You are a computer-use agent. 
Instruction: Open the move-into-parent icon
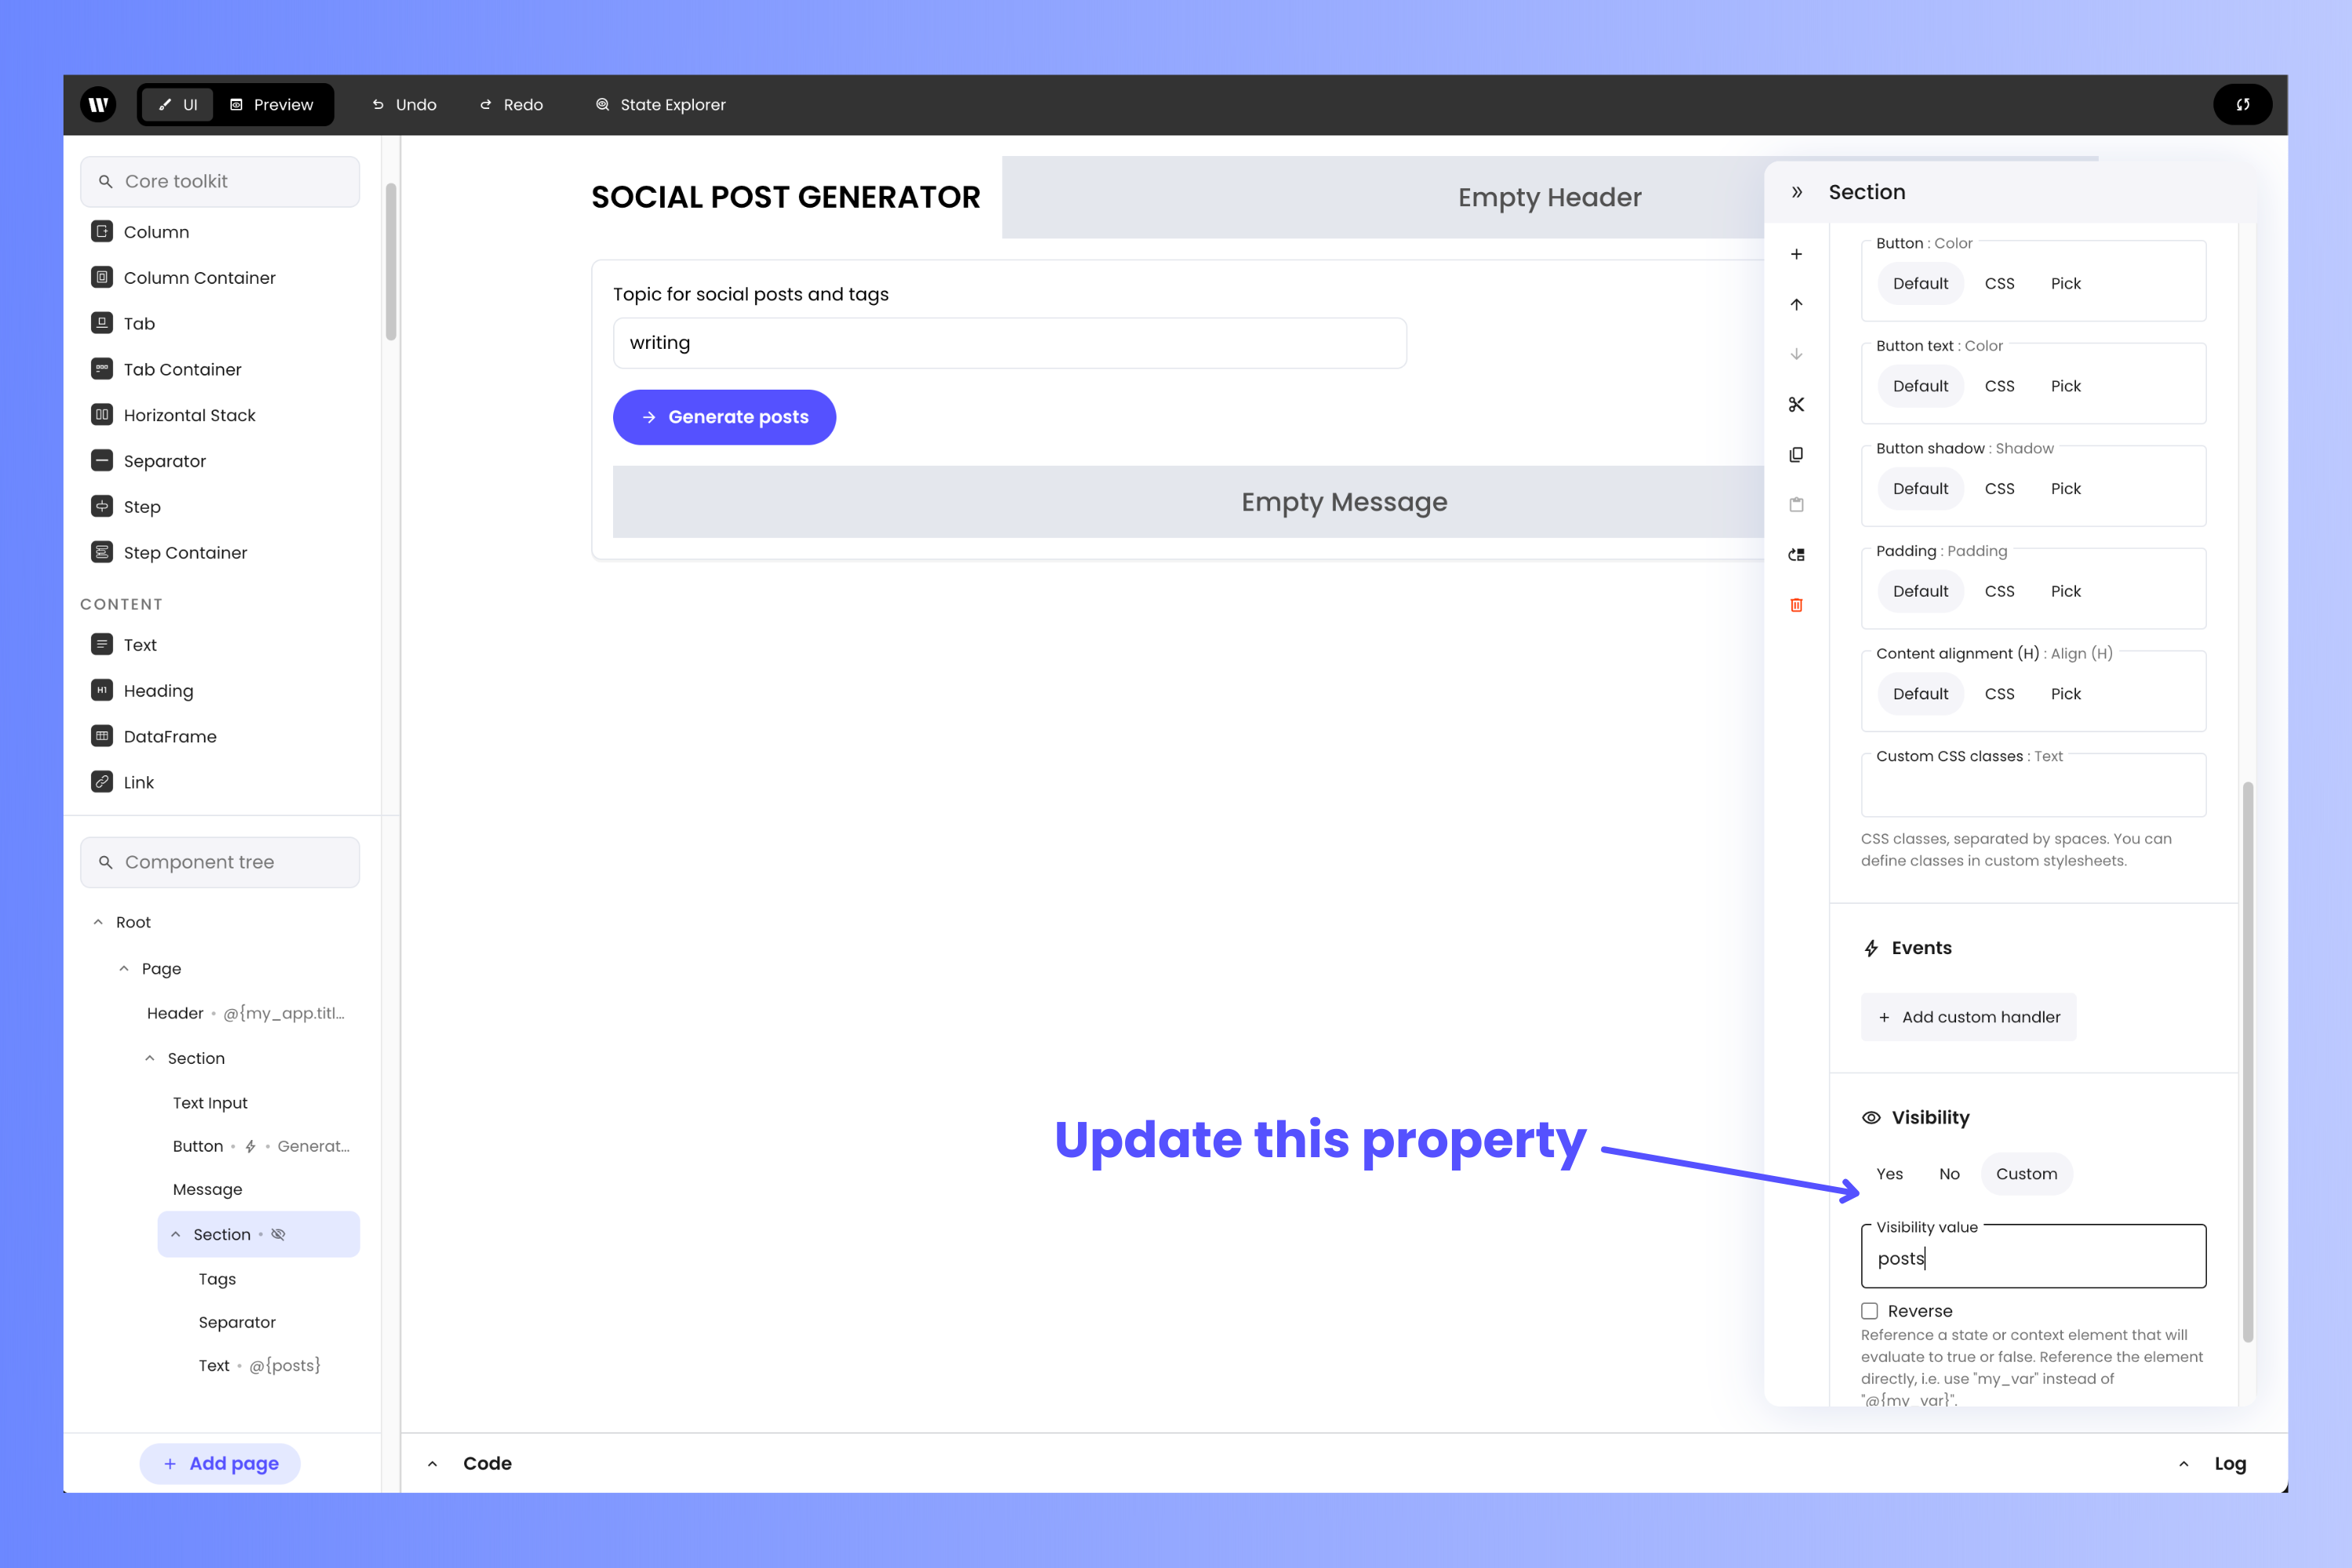point(1797,555)
